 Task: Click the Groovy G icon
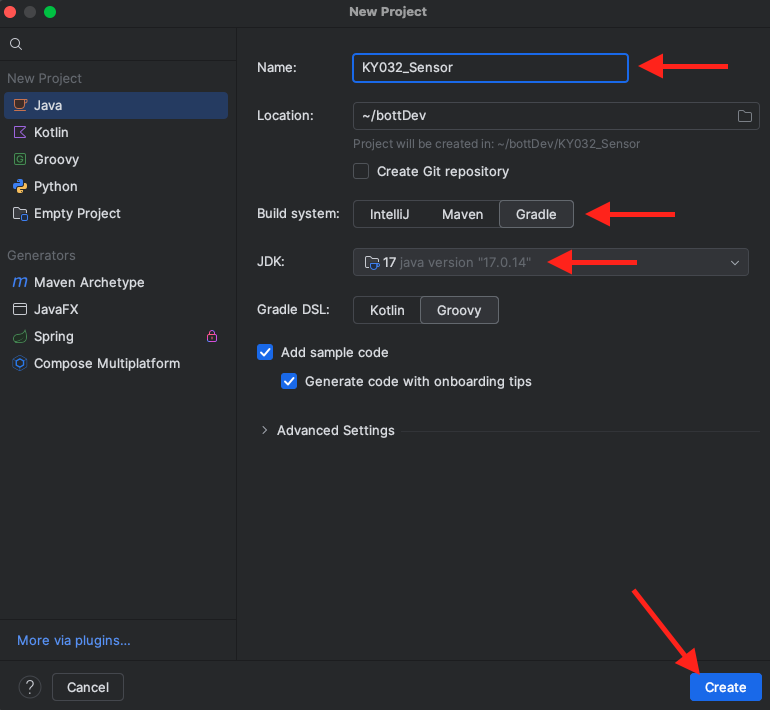[x=20, y=159]
